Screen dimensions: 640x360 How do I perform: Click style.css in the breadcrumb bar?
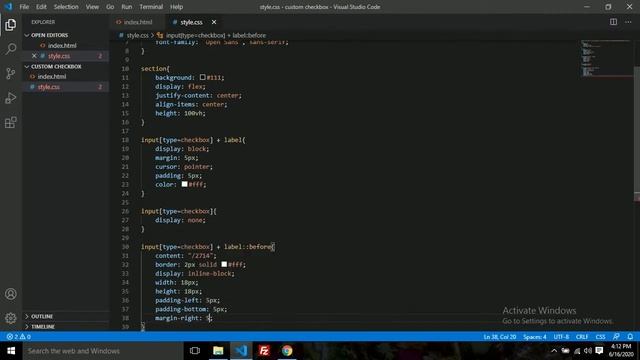137,36
